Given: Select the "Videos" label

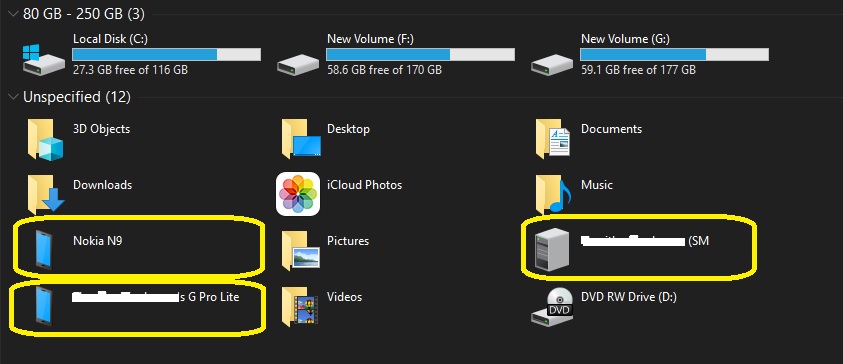Looking at the screenshot, I should tap(345, 297).
